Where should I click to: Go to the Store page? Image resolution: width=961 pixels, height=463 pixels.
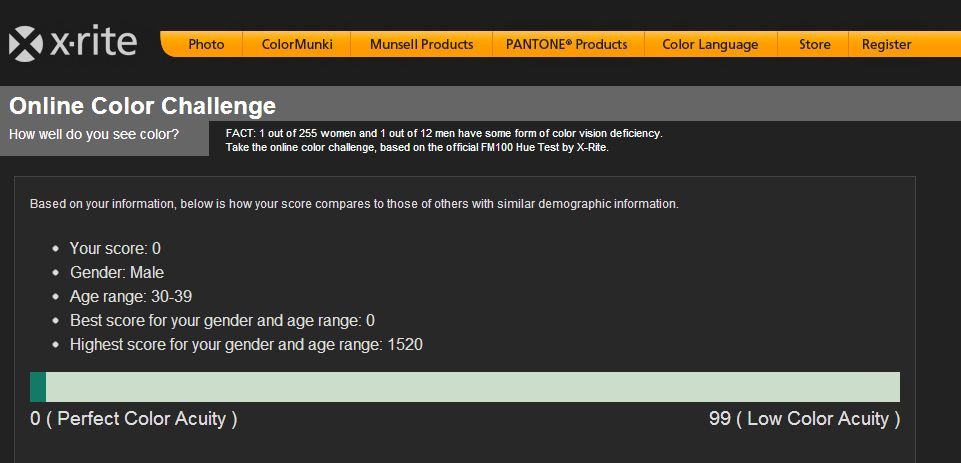click(x=815, y=45)
